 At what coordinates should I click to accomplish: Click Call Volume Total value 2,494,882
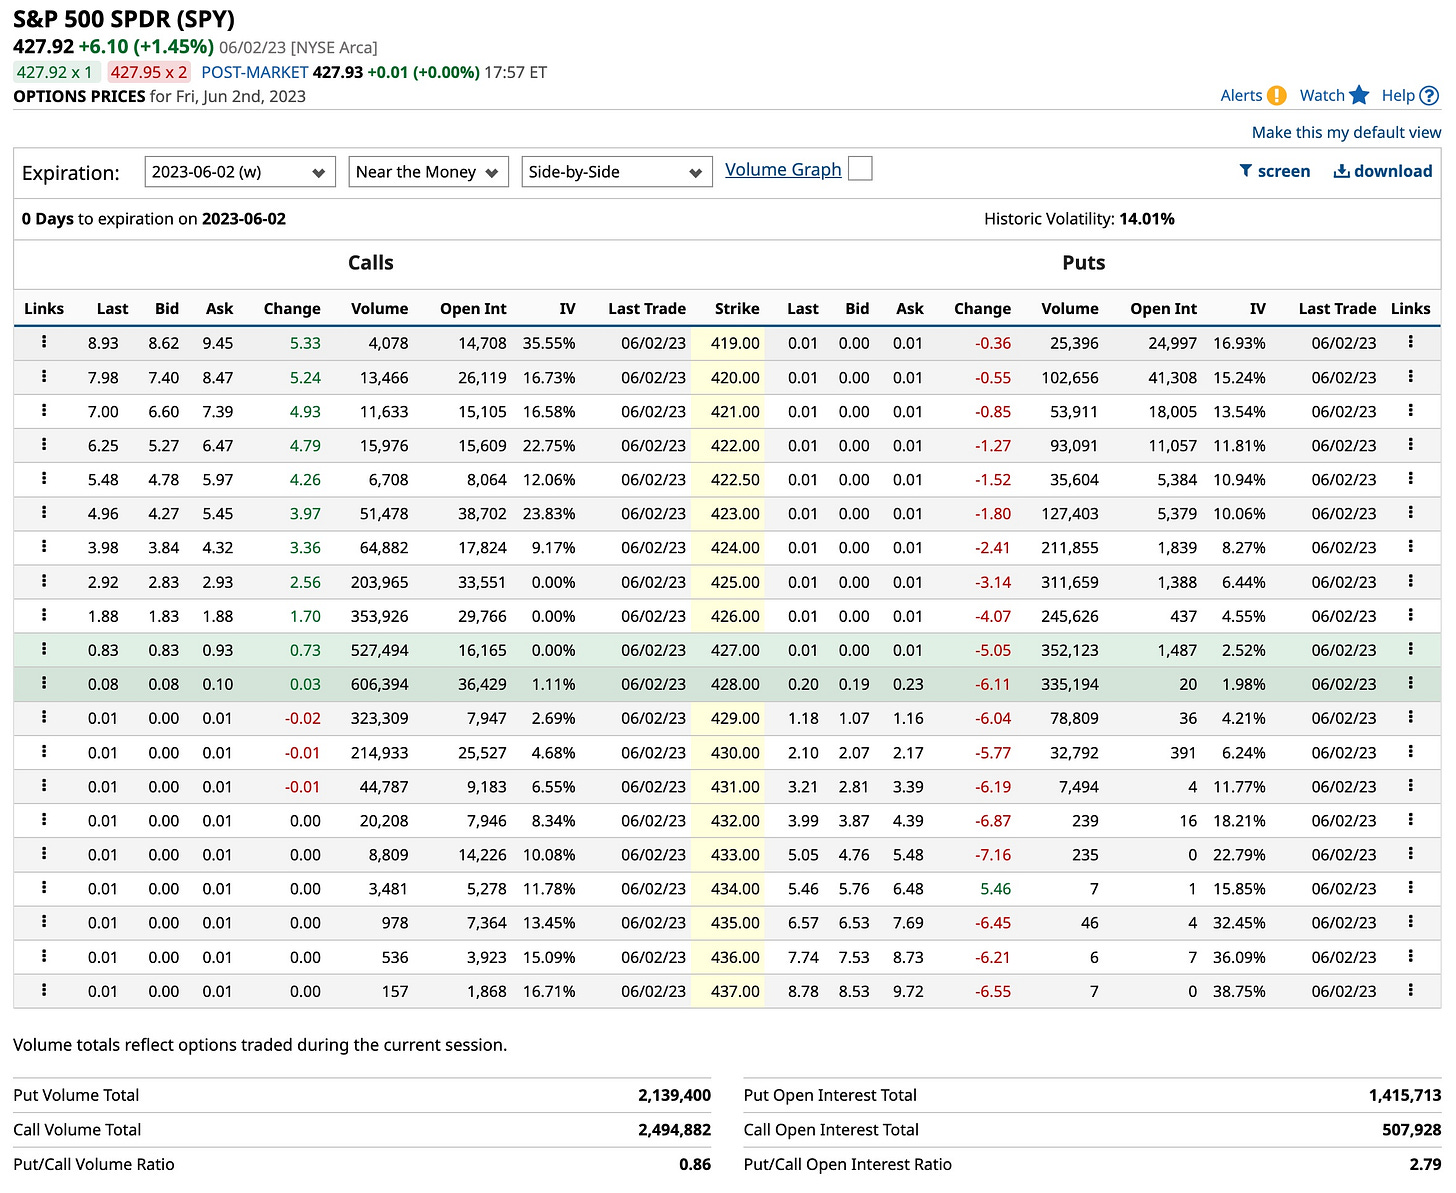coord(674,1130)
